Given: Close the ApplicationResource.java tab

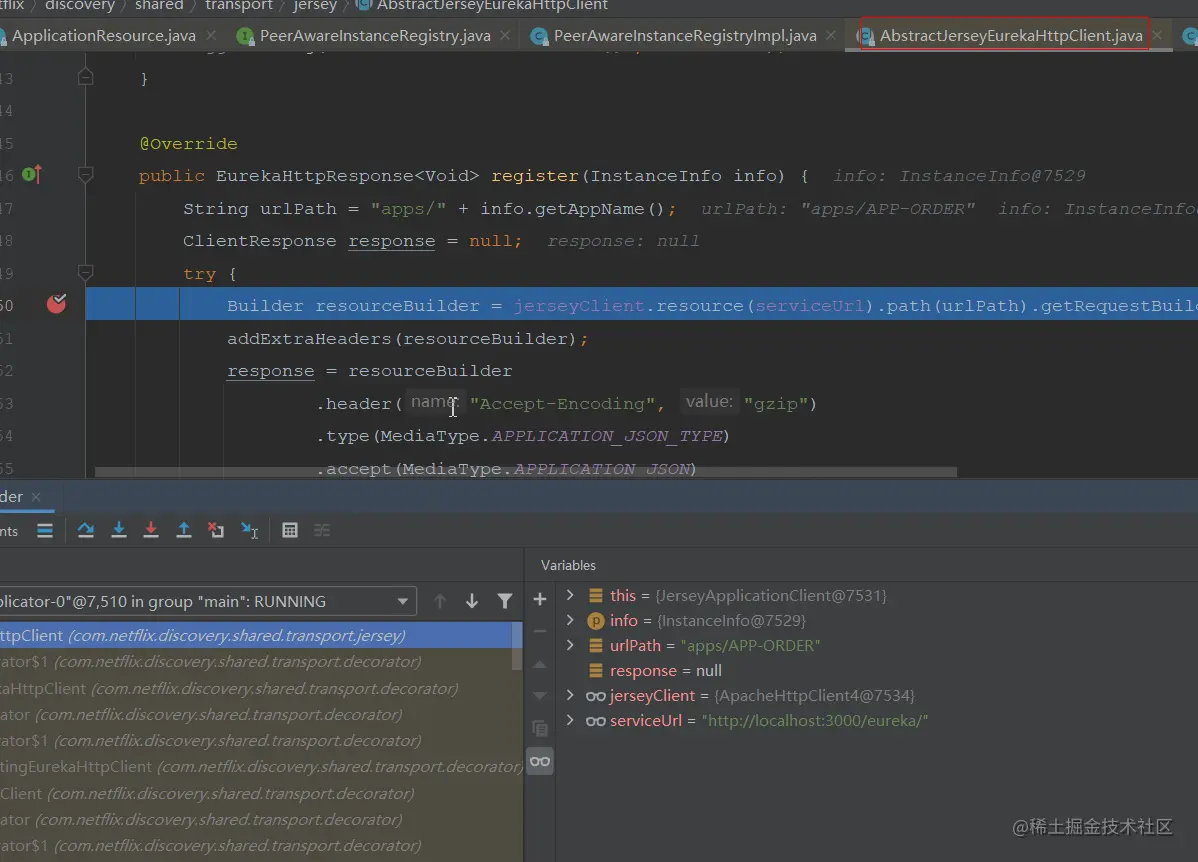Looking at the screenshot, I should [x=211, y=35].
